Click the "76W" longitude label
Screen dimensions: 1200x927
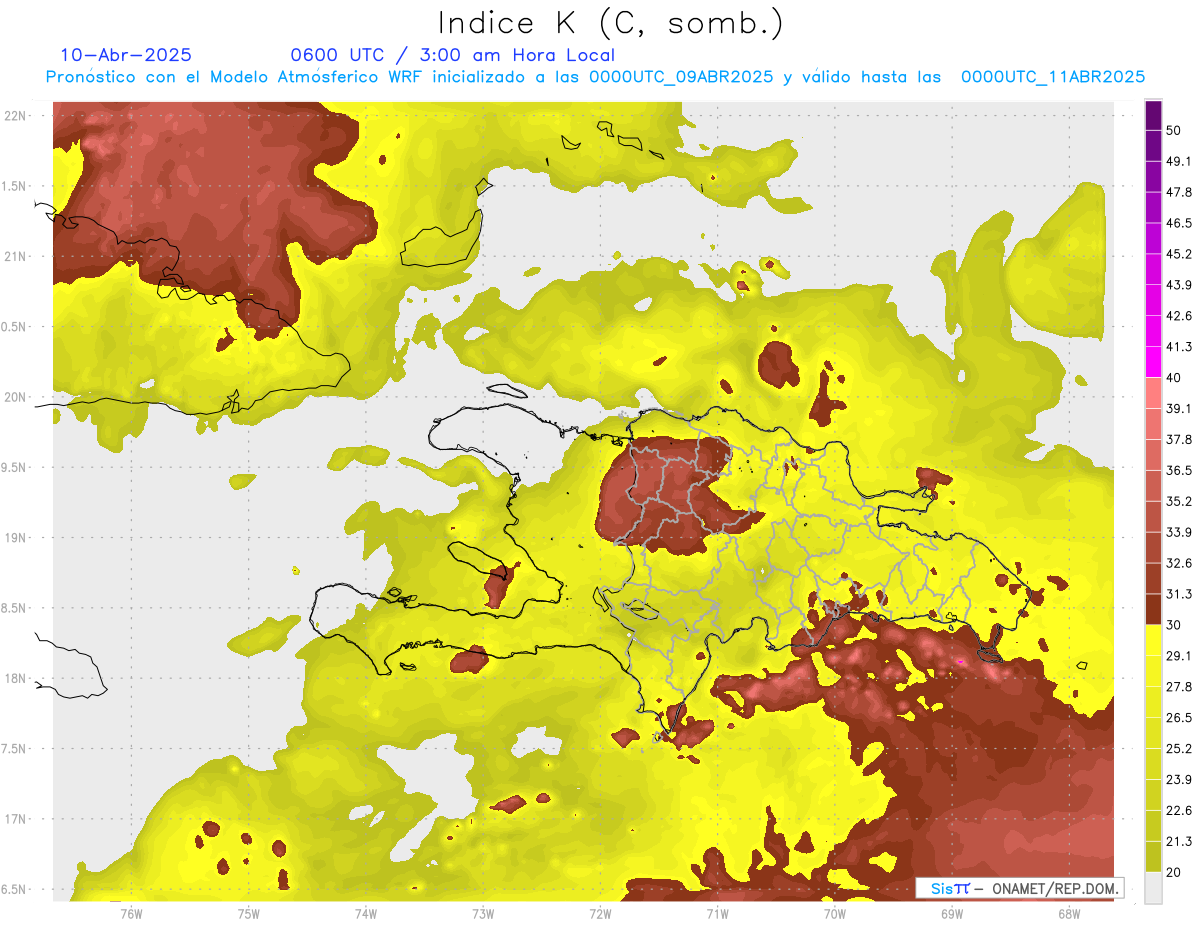pyautogui.click(x=131, y=913)
